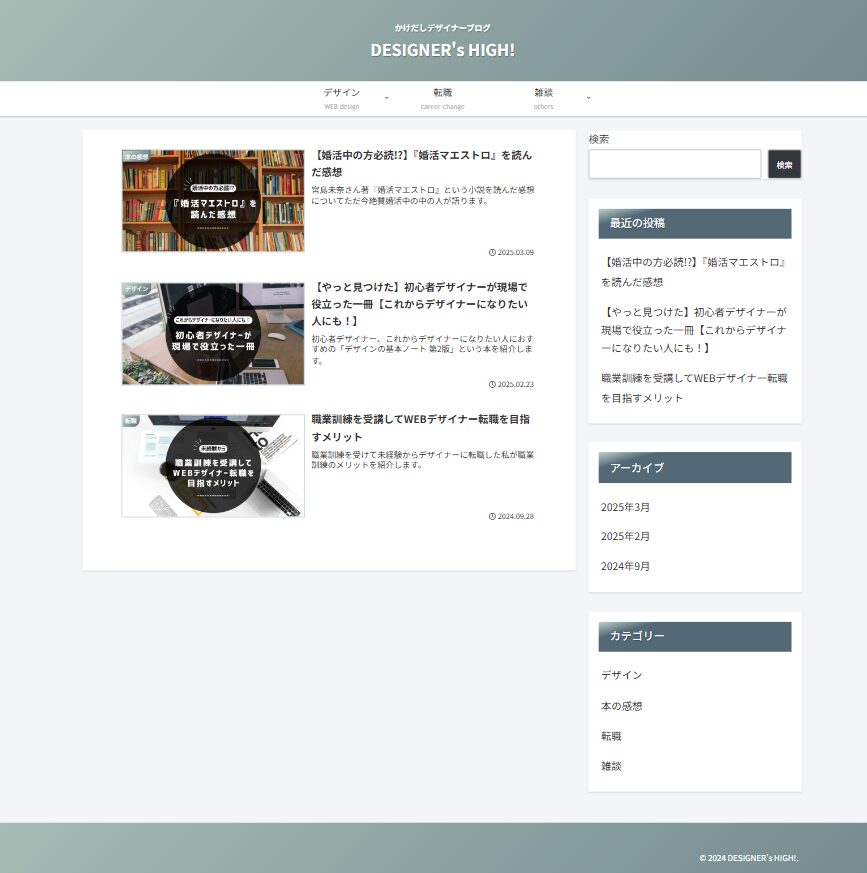The width and height of the screenshot is (867, 873).
Task: Select the 2025年2月 archive link
Action: pos(625,536)
